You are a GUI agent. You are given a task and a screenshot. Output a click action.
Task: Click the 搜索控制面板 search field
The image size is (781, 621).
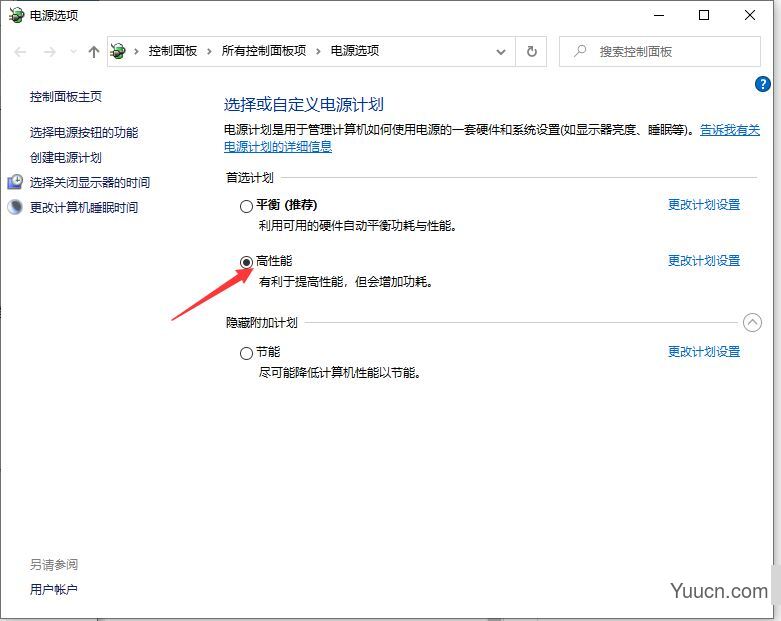pyautogui.click(x=659, y=51)
